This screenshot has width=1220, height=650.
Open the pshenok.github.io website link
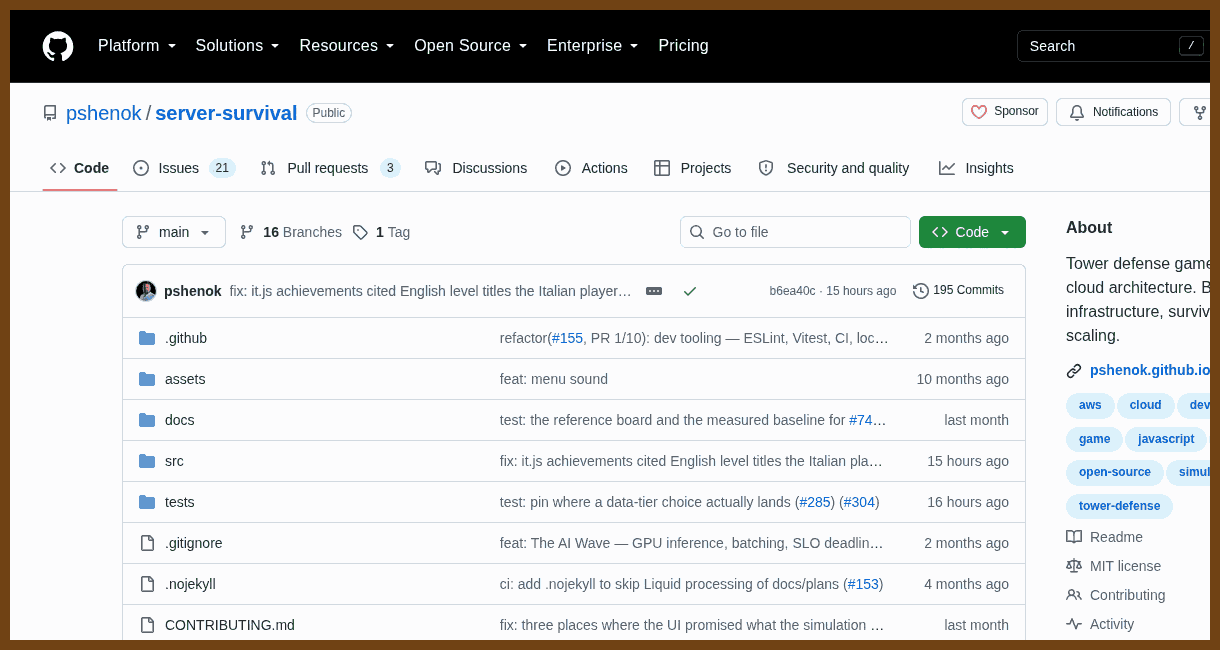click(x=1149, y=370)
